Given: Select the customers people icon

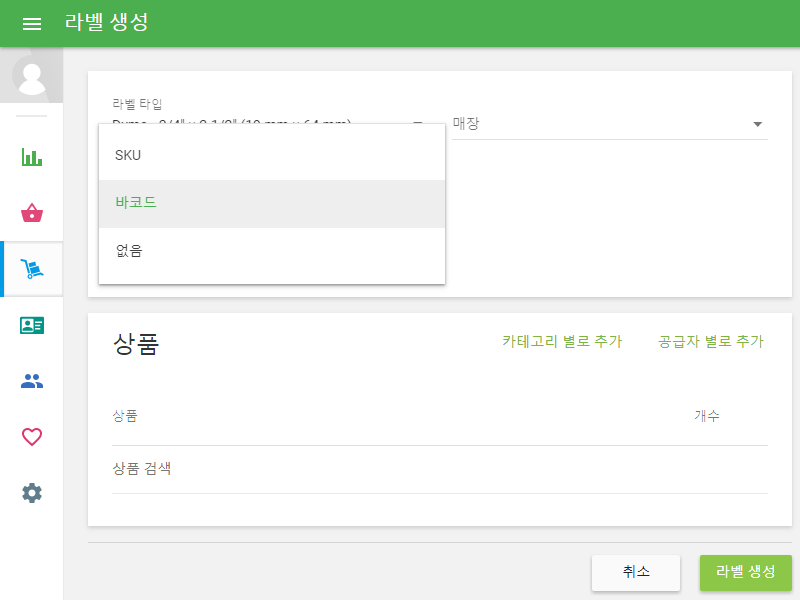Looking at the screenshot, I should pos(31,380).
